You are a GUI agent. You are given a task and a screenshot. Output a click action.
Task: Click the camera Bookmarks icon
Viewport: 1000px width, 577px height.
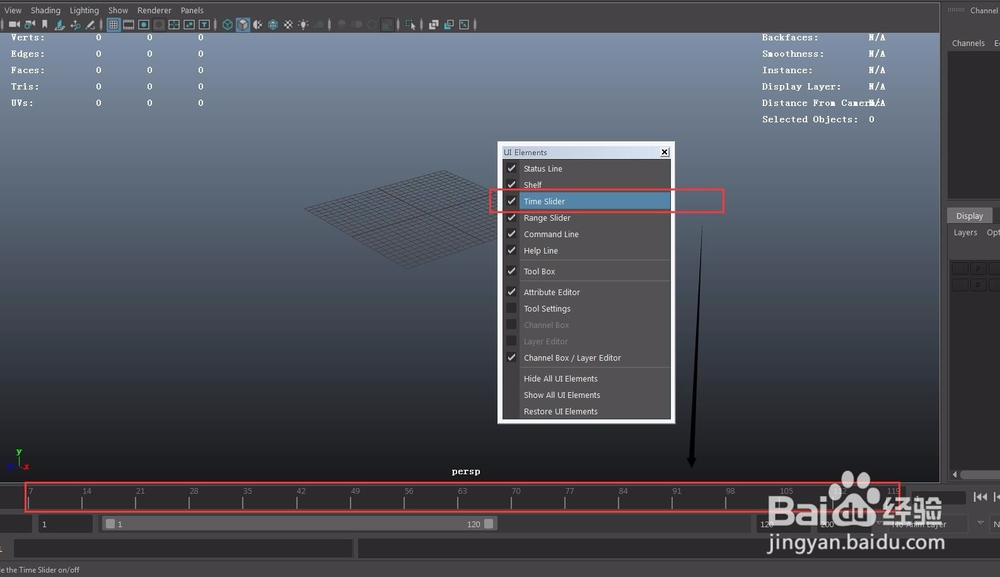click(45, 24)
